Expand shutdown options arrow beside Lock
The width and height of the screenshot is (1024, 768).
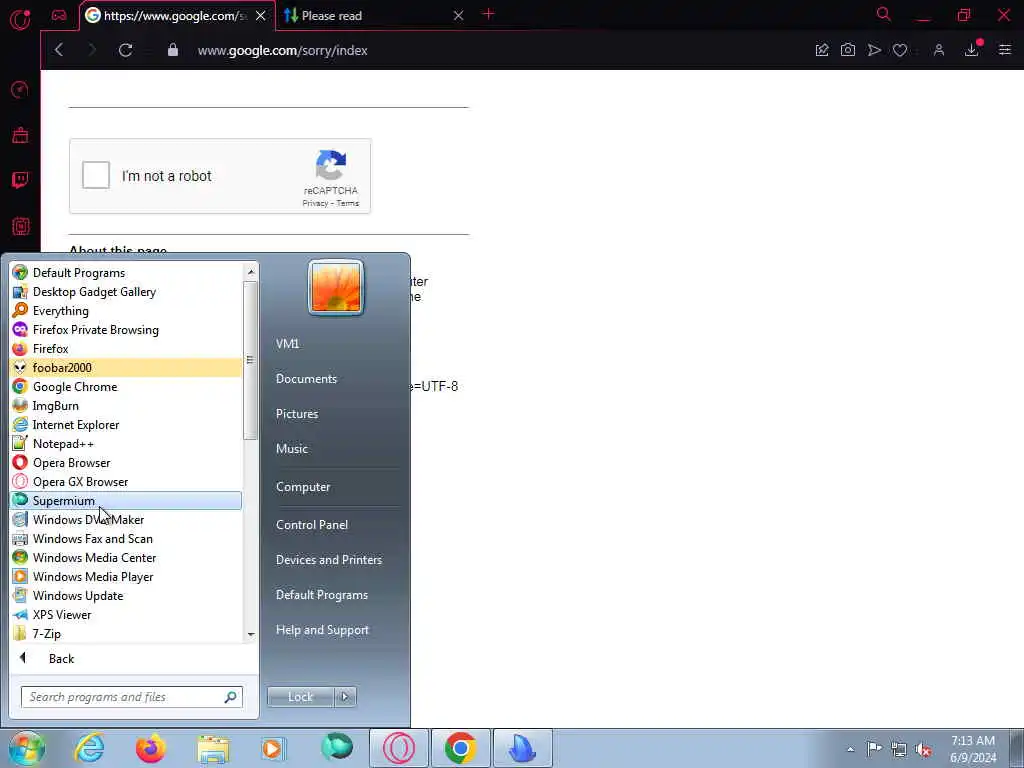345,697
